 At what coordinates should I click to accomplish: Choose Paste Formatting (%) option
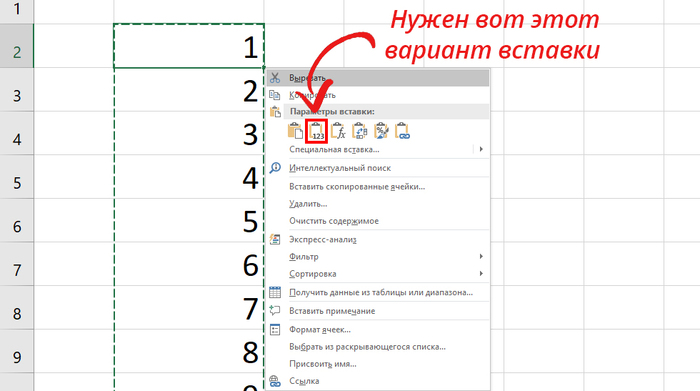click(x=381, y=131)
